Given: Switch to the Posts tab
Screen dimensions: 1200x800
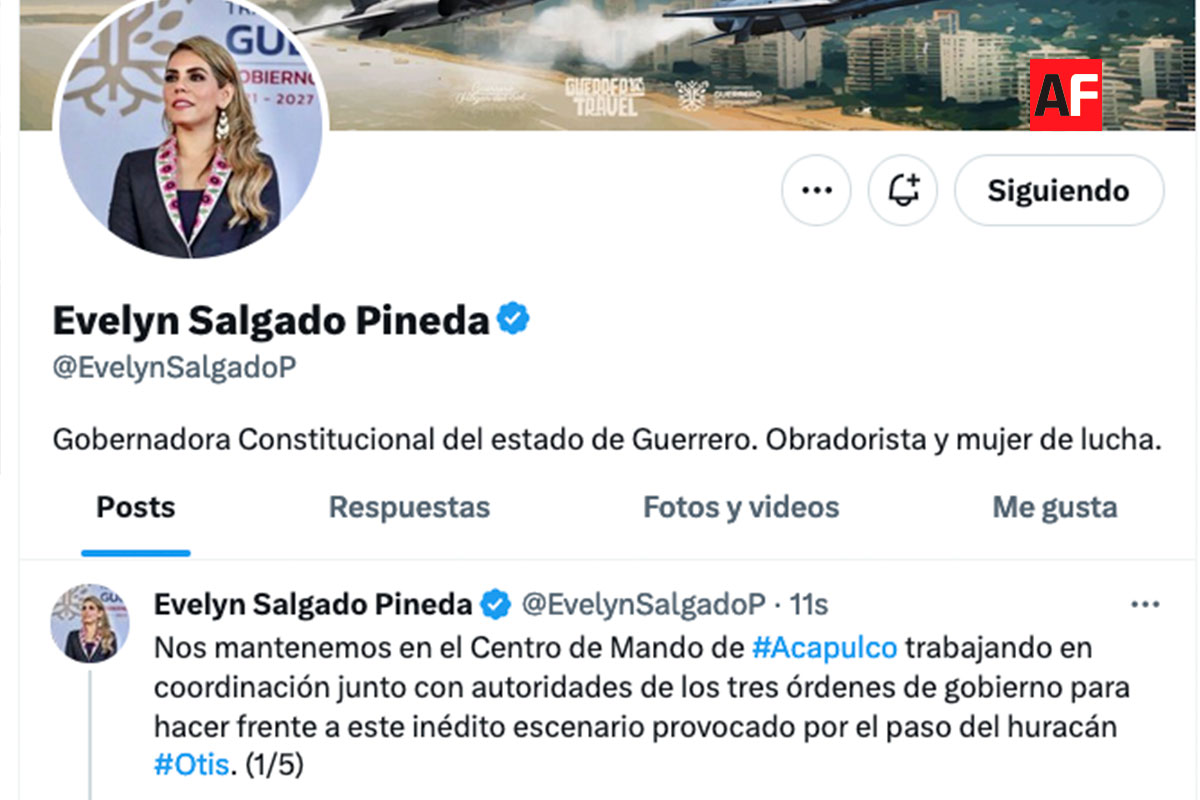Looking at the screenshot, I should (x=136, y=508).
